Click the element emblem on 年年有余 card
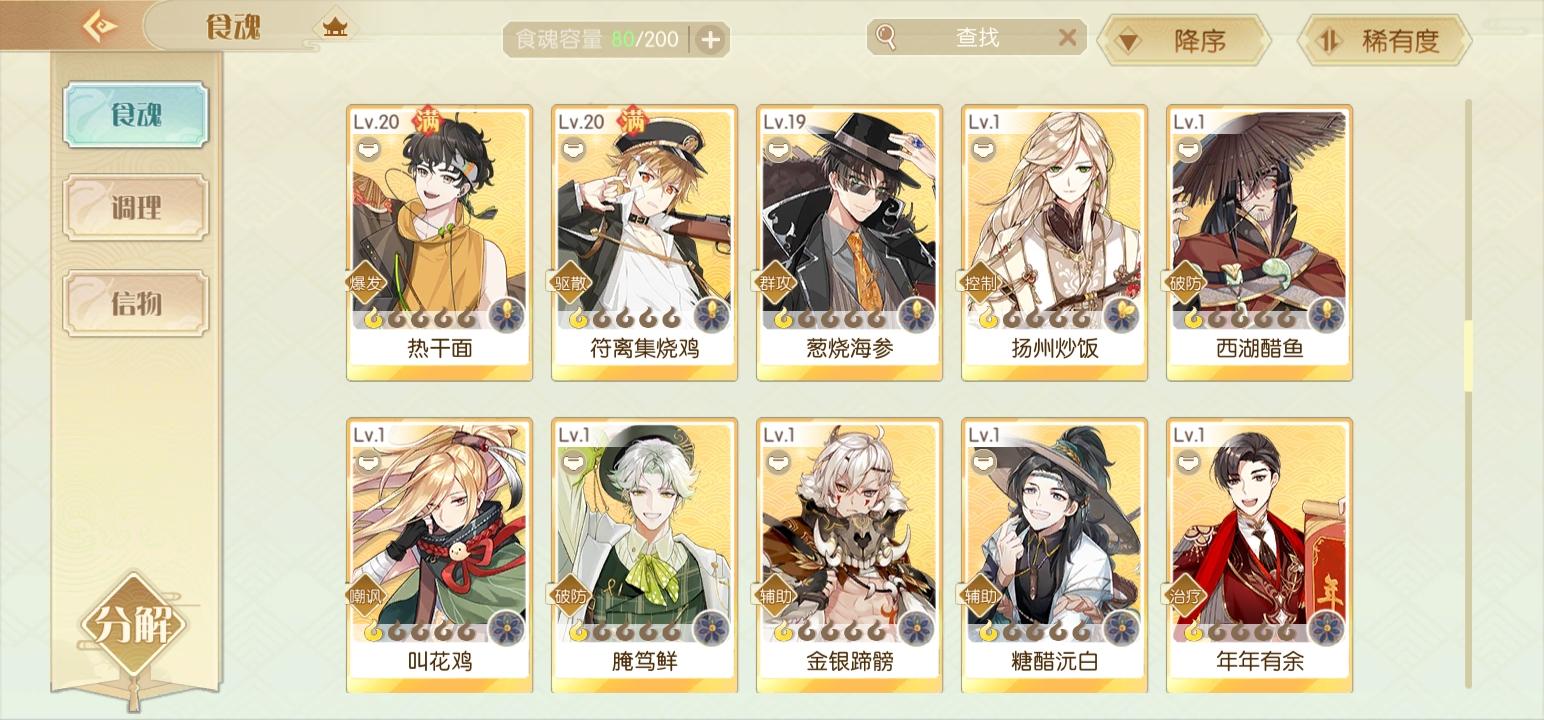 (1326, 628)
